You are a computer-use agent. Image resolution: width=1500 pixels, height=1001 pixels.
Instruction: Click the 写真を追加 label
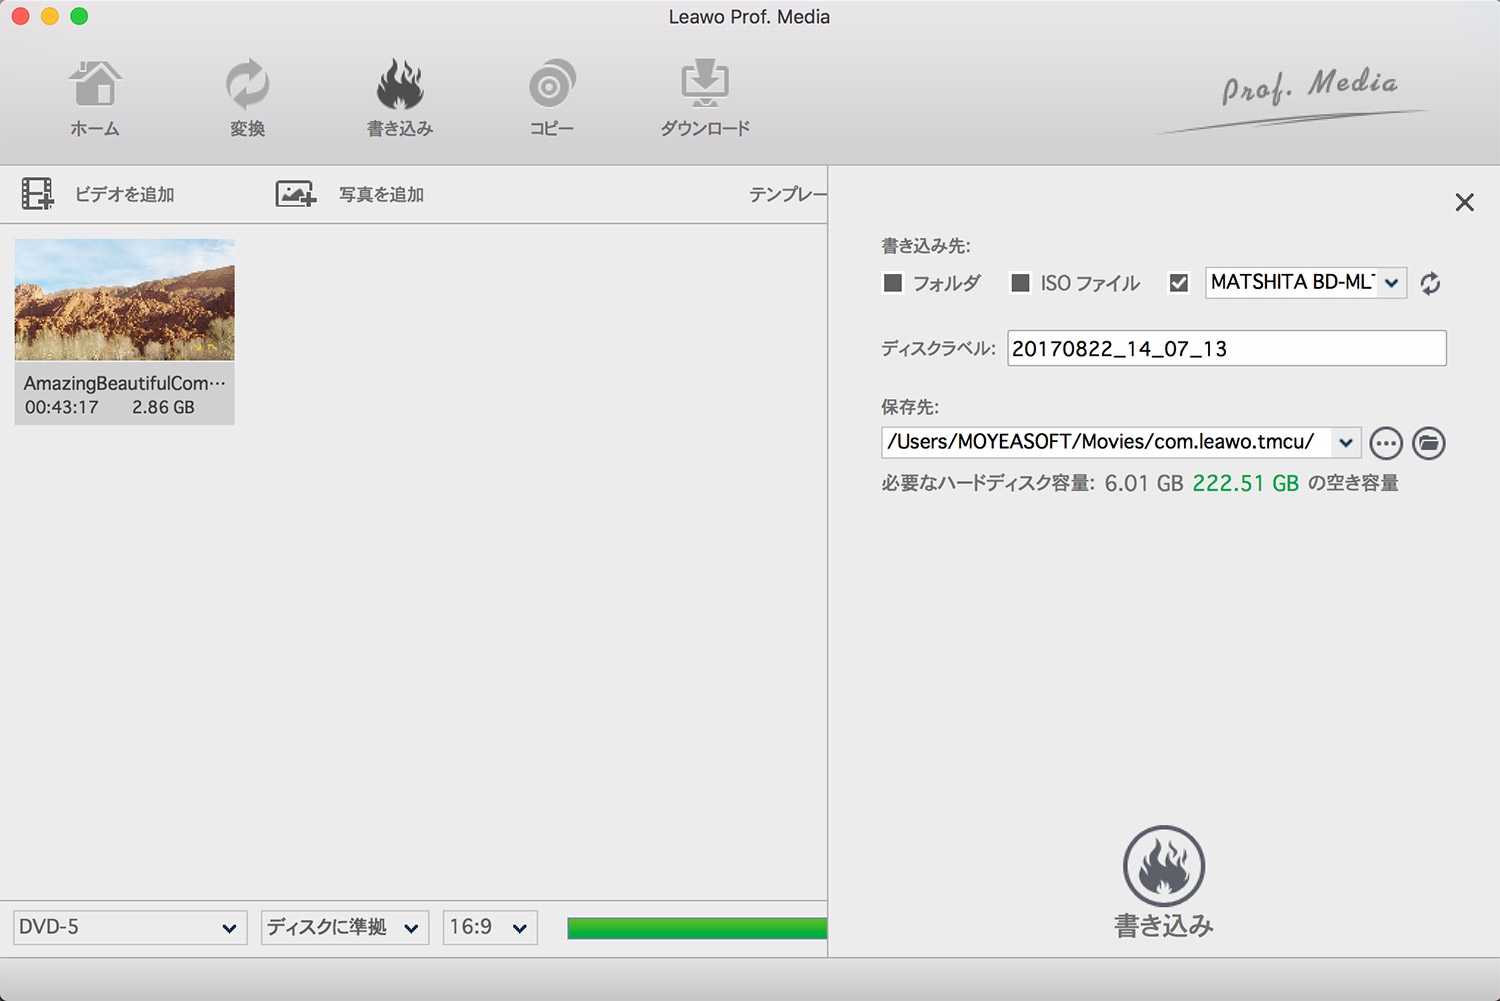tap(381, 194)
